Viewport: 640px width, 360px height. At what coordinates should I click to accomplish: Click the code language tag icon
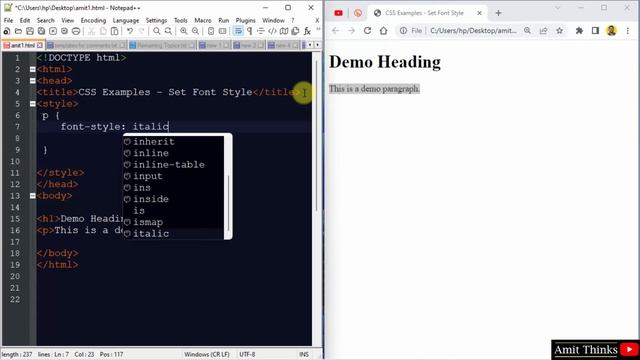272,31
